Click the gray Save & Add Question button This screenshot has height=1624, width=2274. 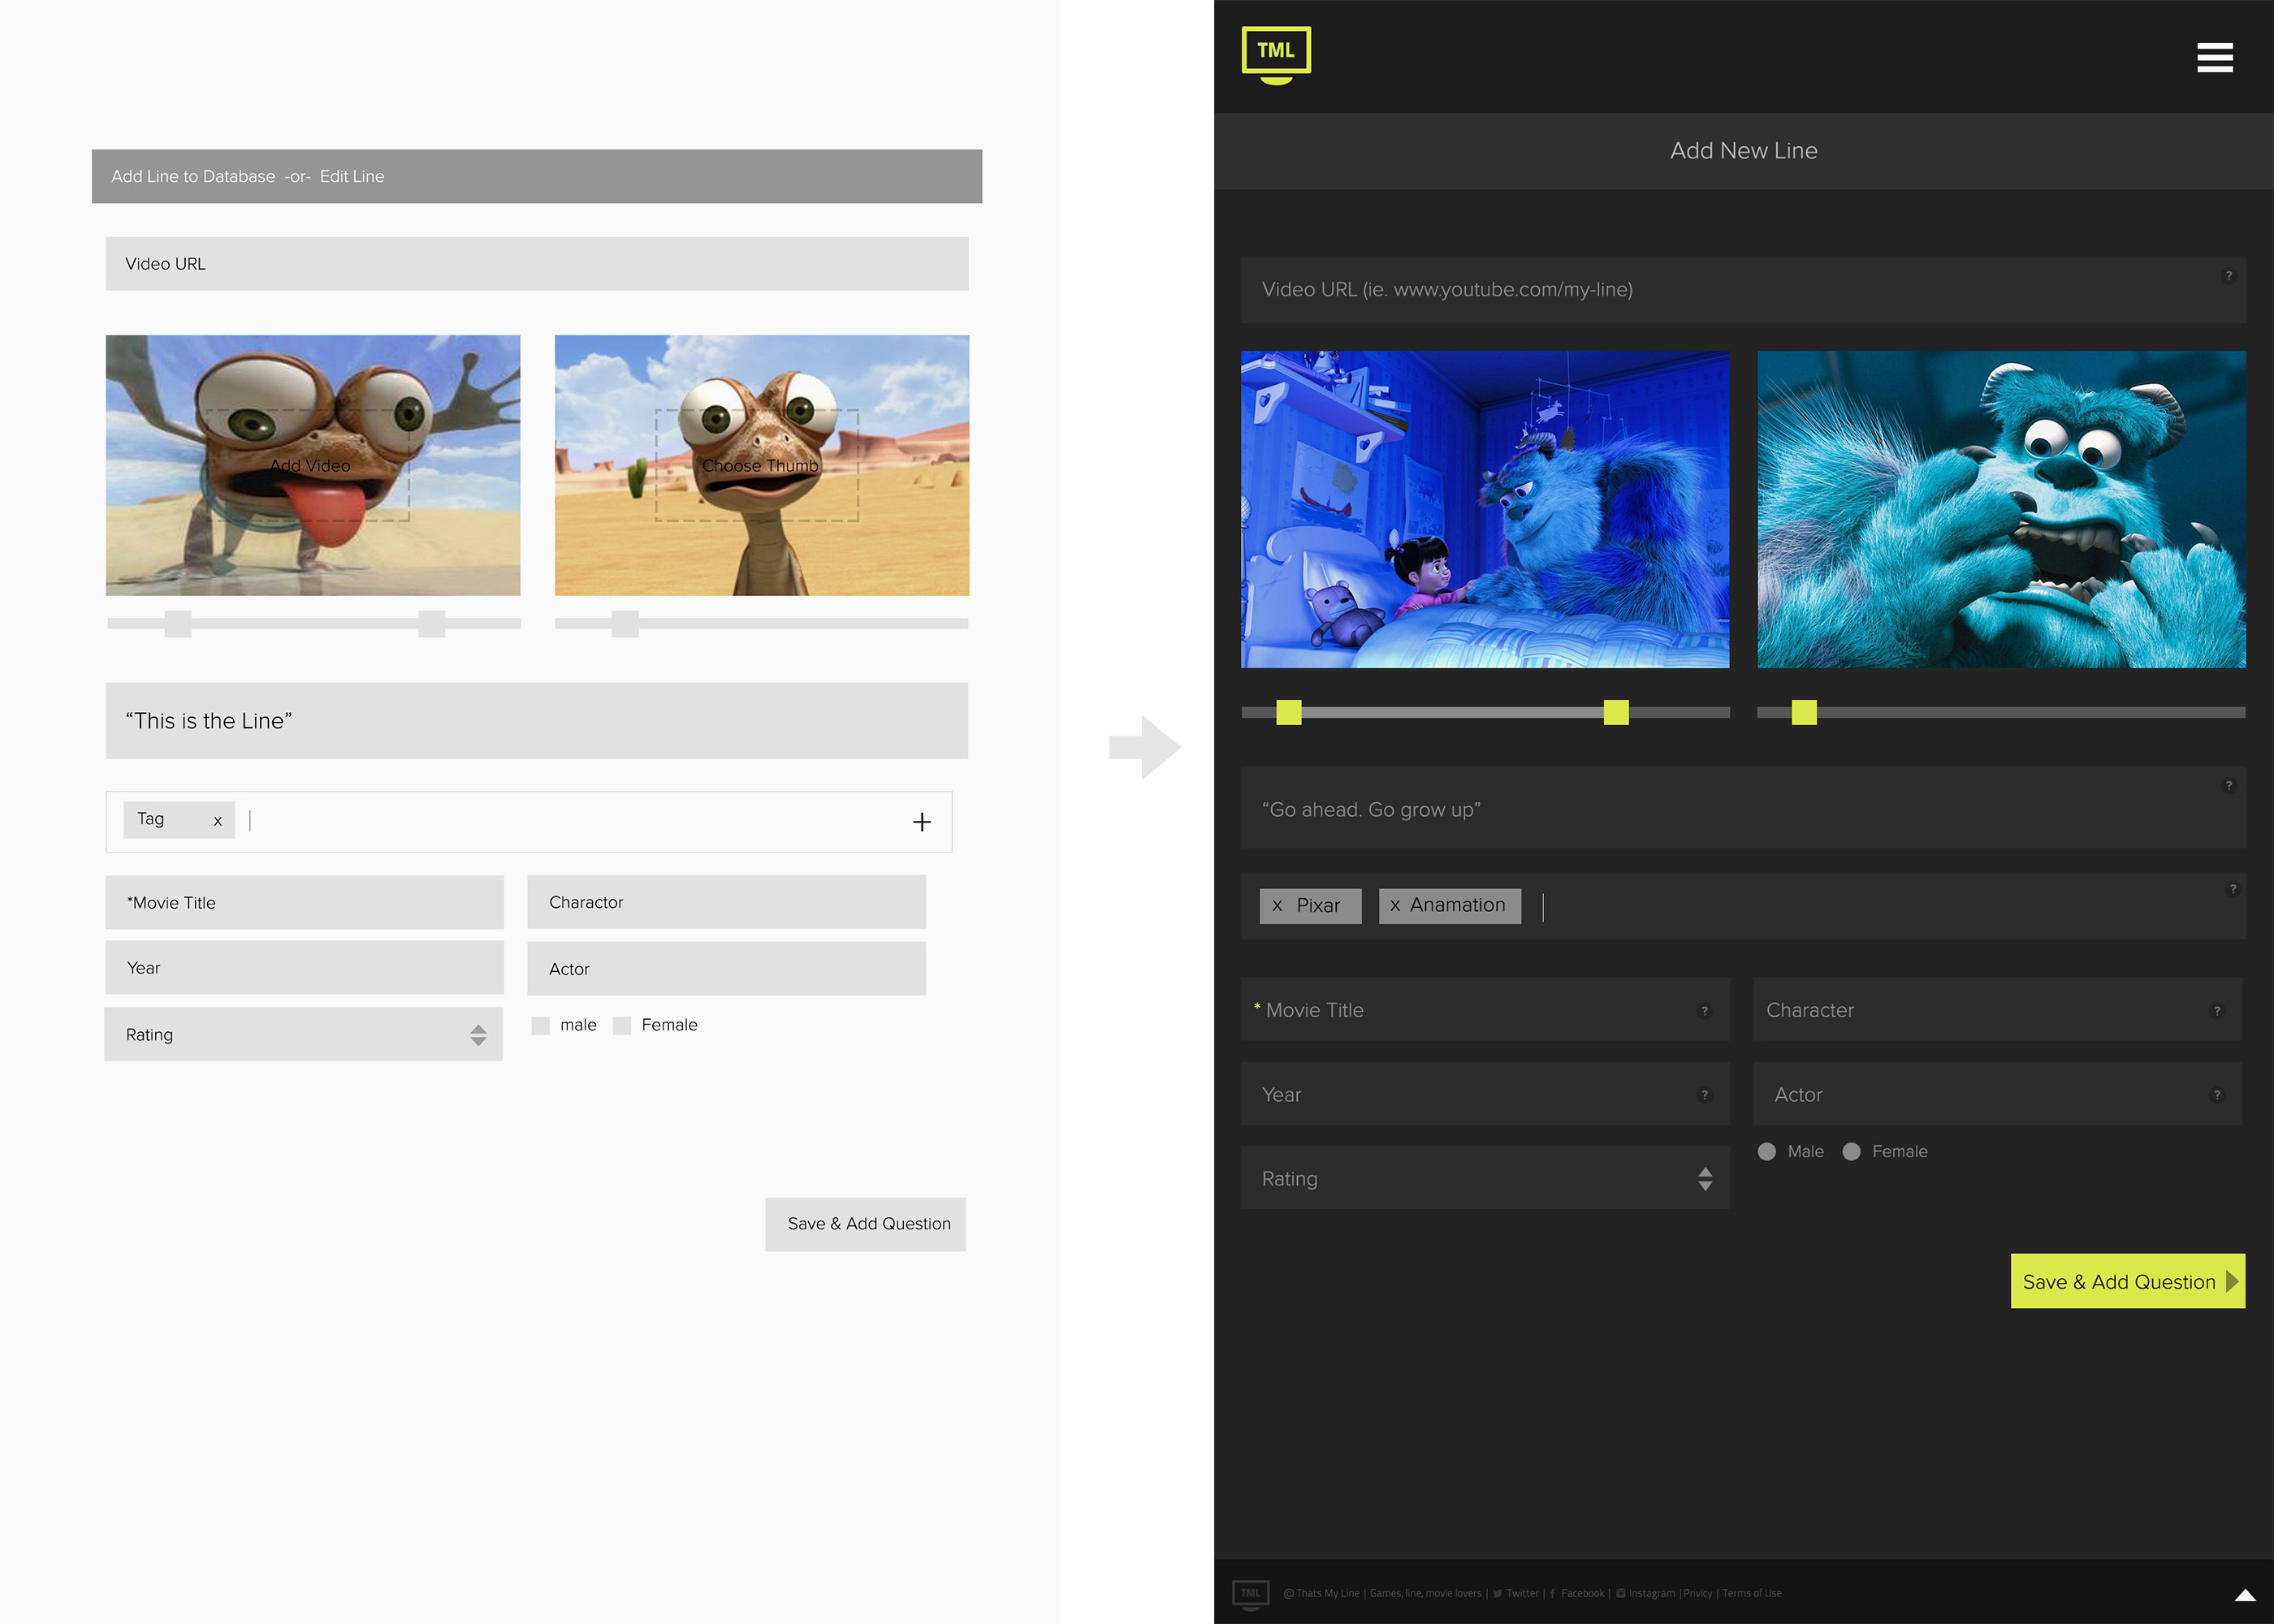pos(866,1224)
